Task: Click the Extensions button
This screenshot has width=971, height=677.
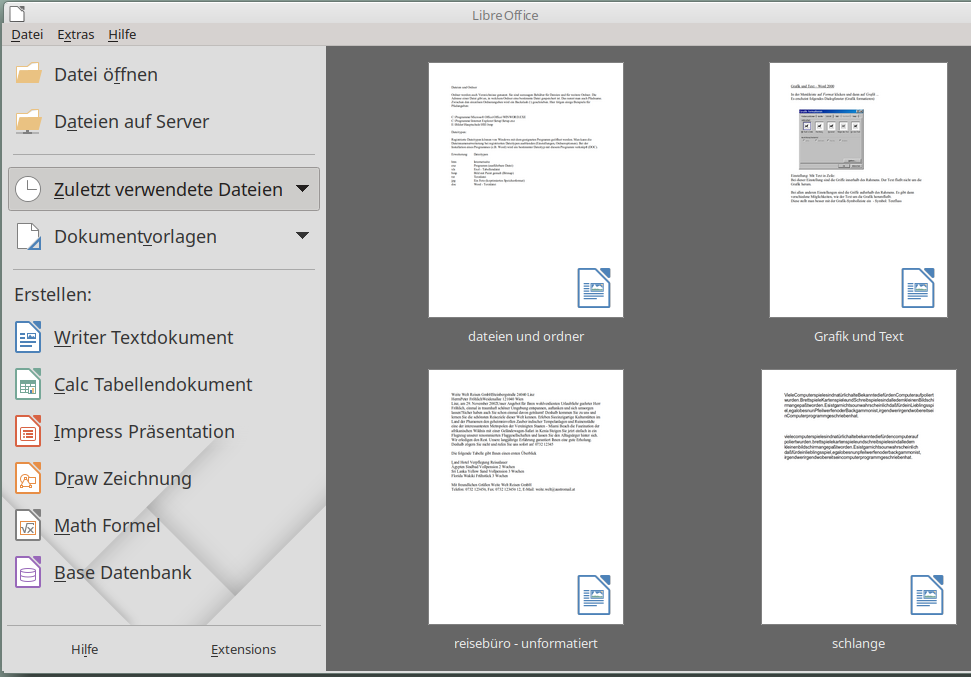Action: [243, 649]
